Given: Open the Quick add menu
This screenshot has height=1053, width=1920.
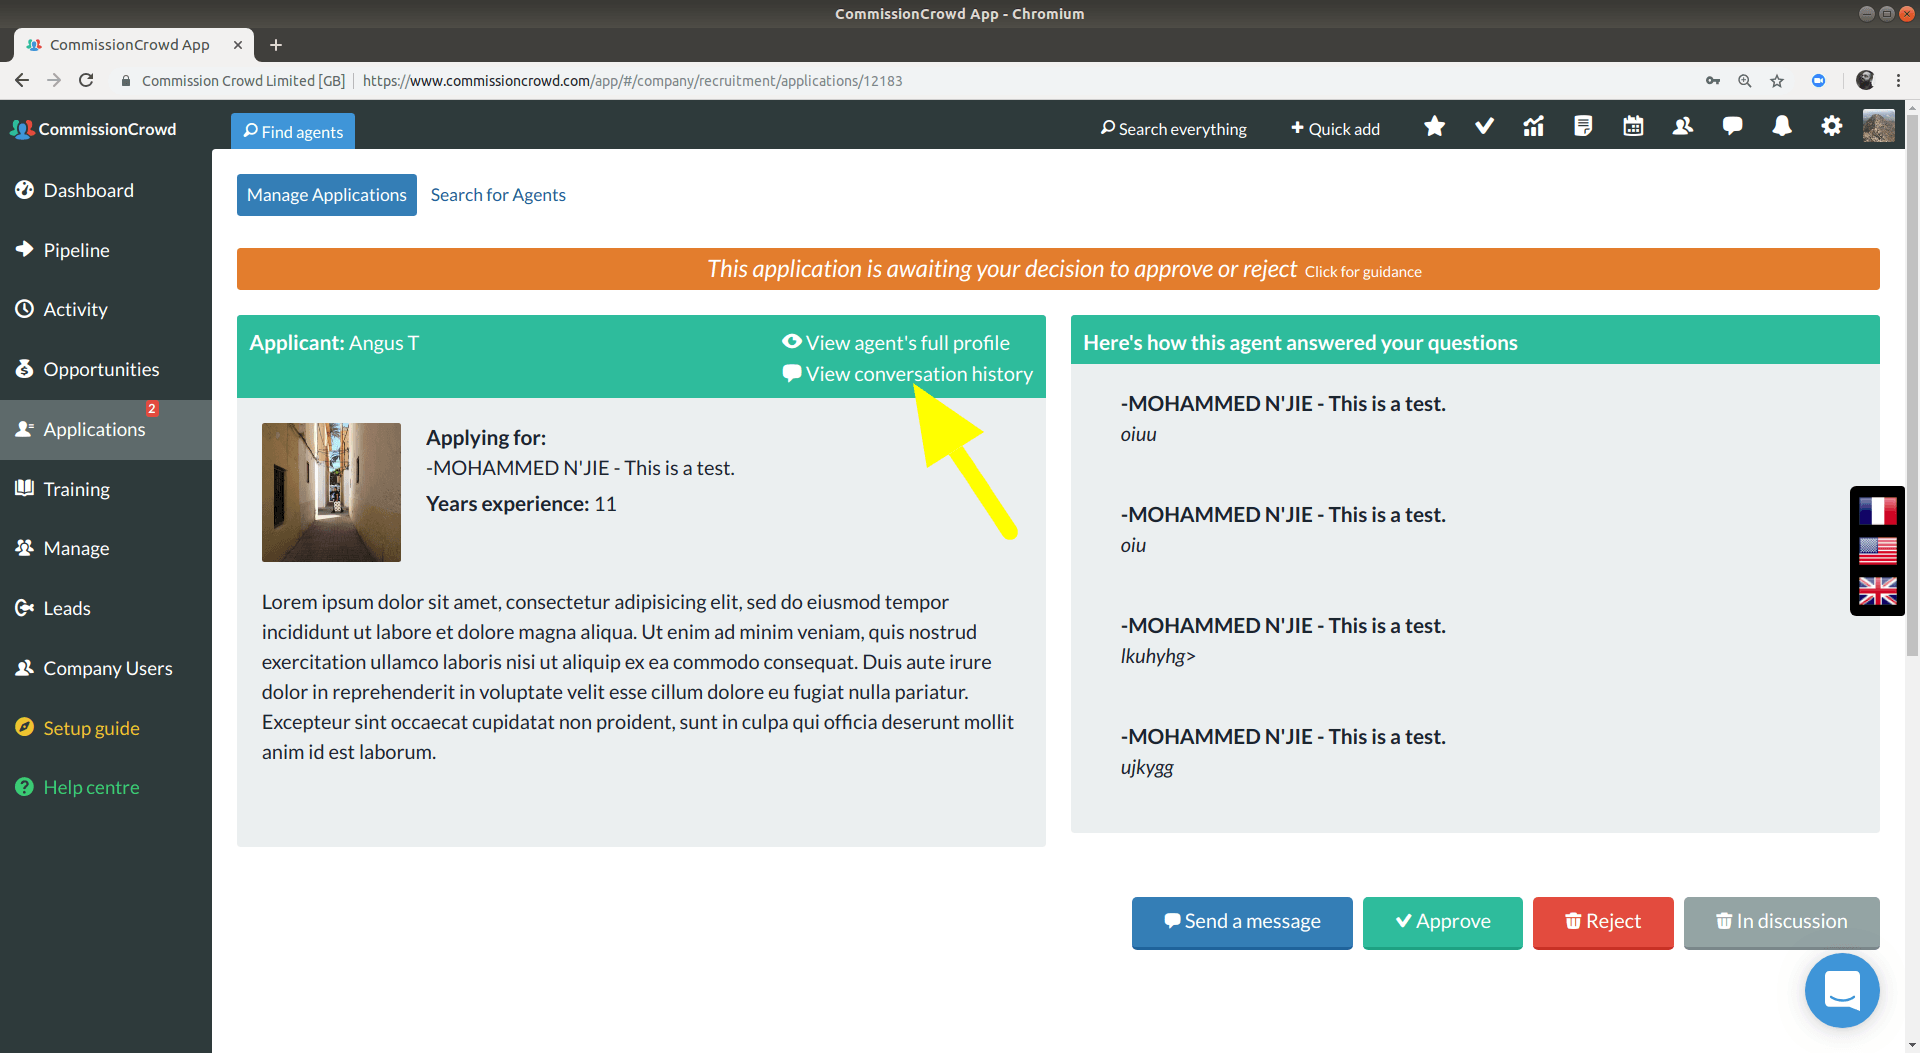Looking at the screenshot, I should tap(1335, 129).
